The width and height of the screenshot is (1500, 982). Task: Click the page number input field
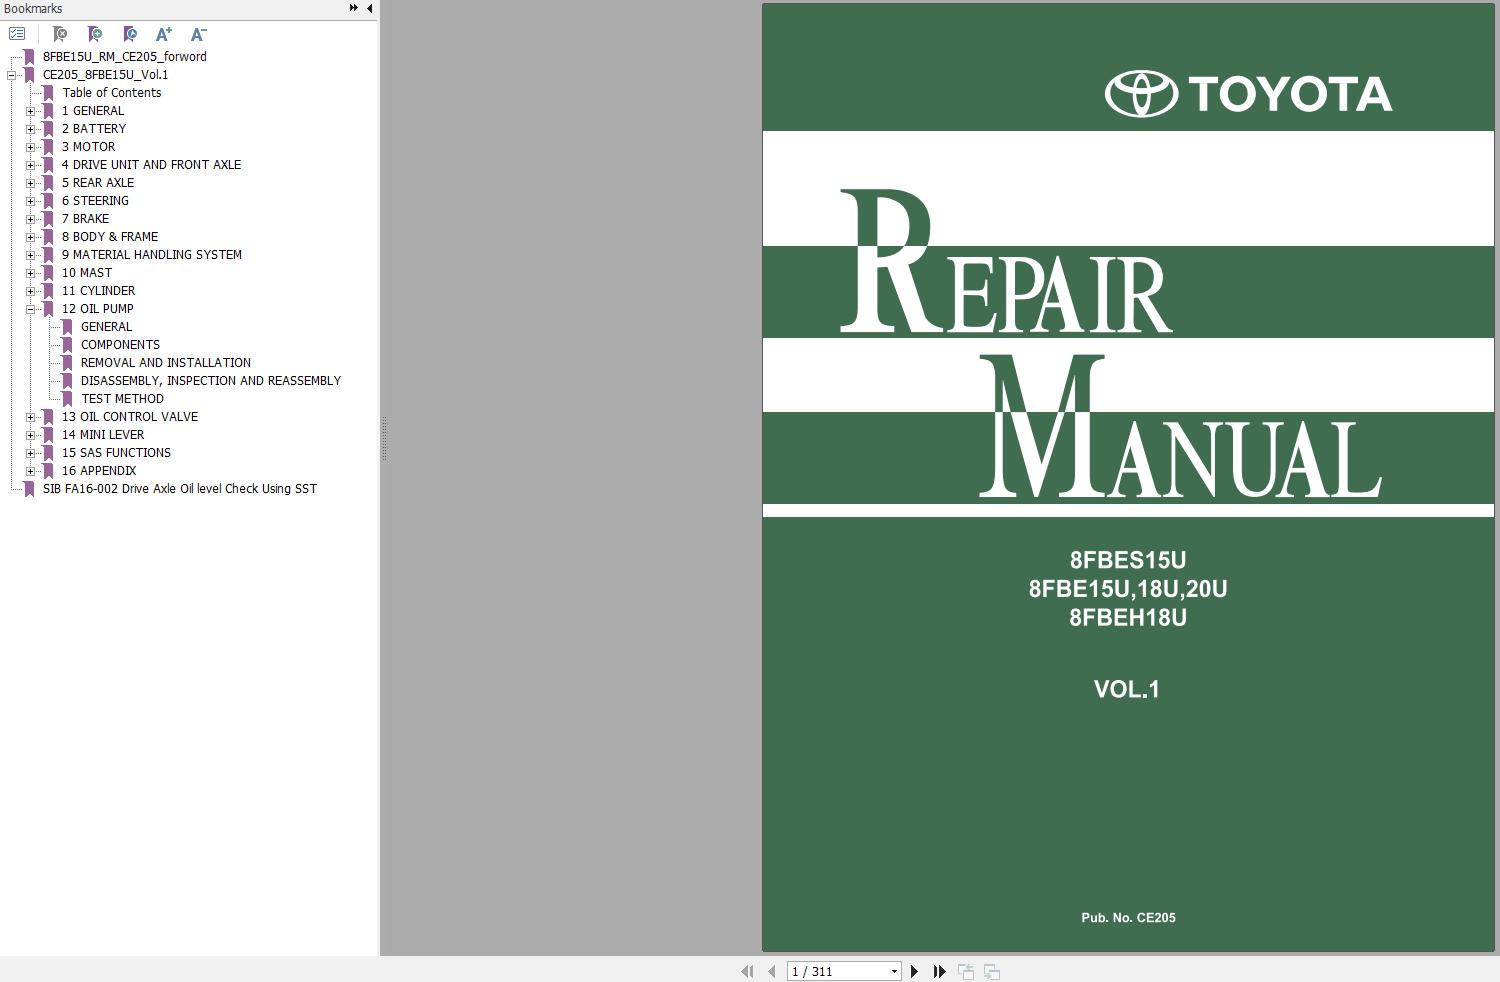pyautogui.click(x=830, y=971)
